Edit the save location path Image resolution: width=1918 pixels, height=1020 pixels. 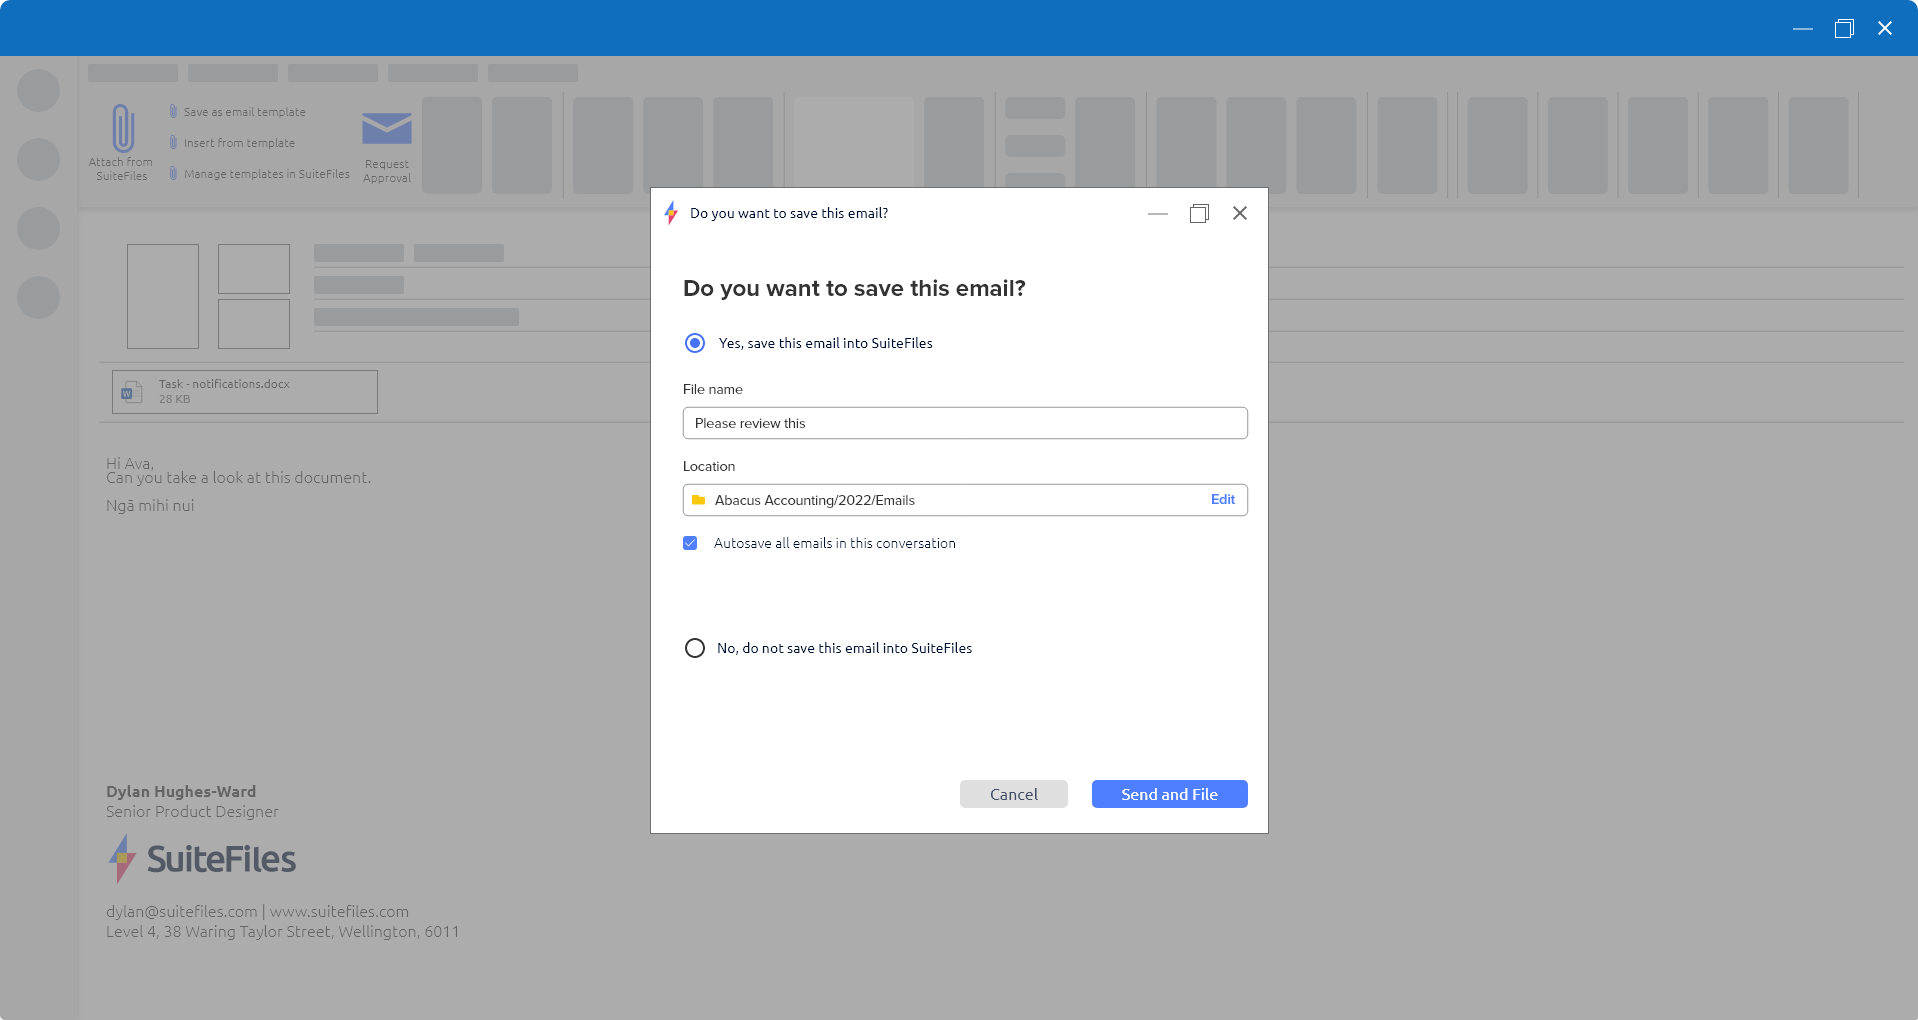(x=1222, y=499)
